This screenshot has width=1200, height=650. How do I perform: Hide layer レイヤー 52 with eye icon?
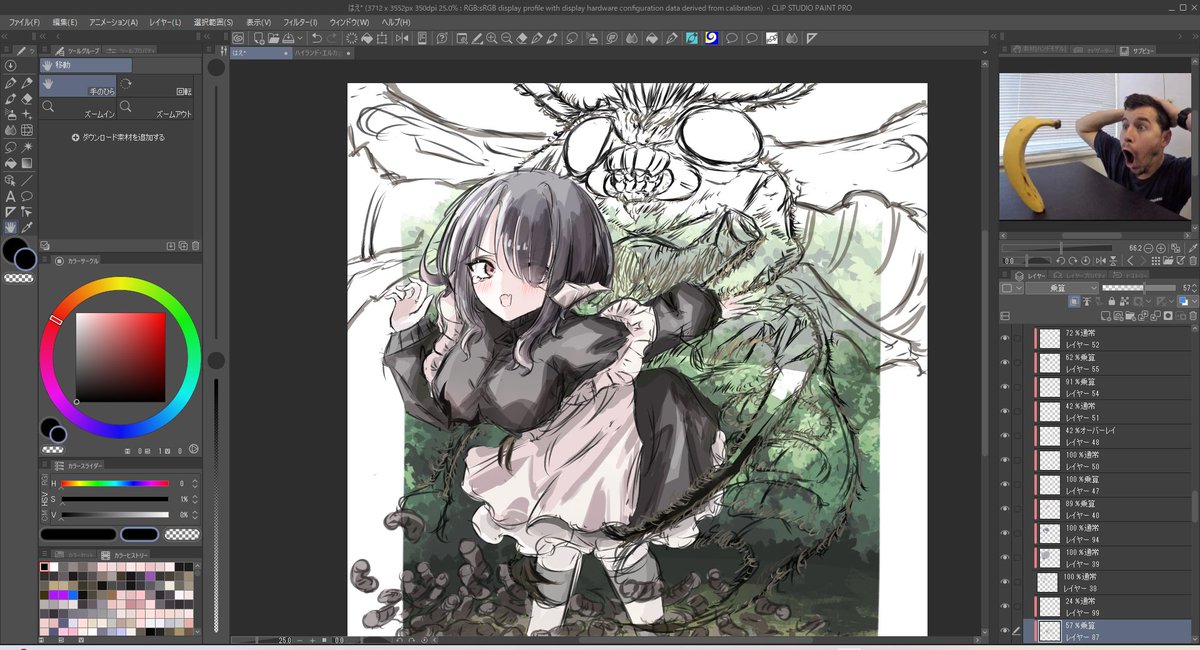click(1005, 338)
